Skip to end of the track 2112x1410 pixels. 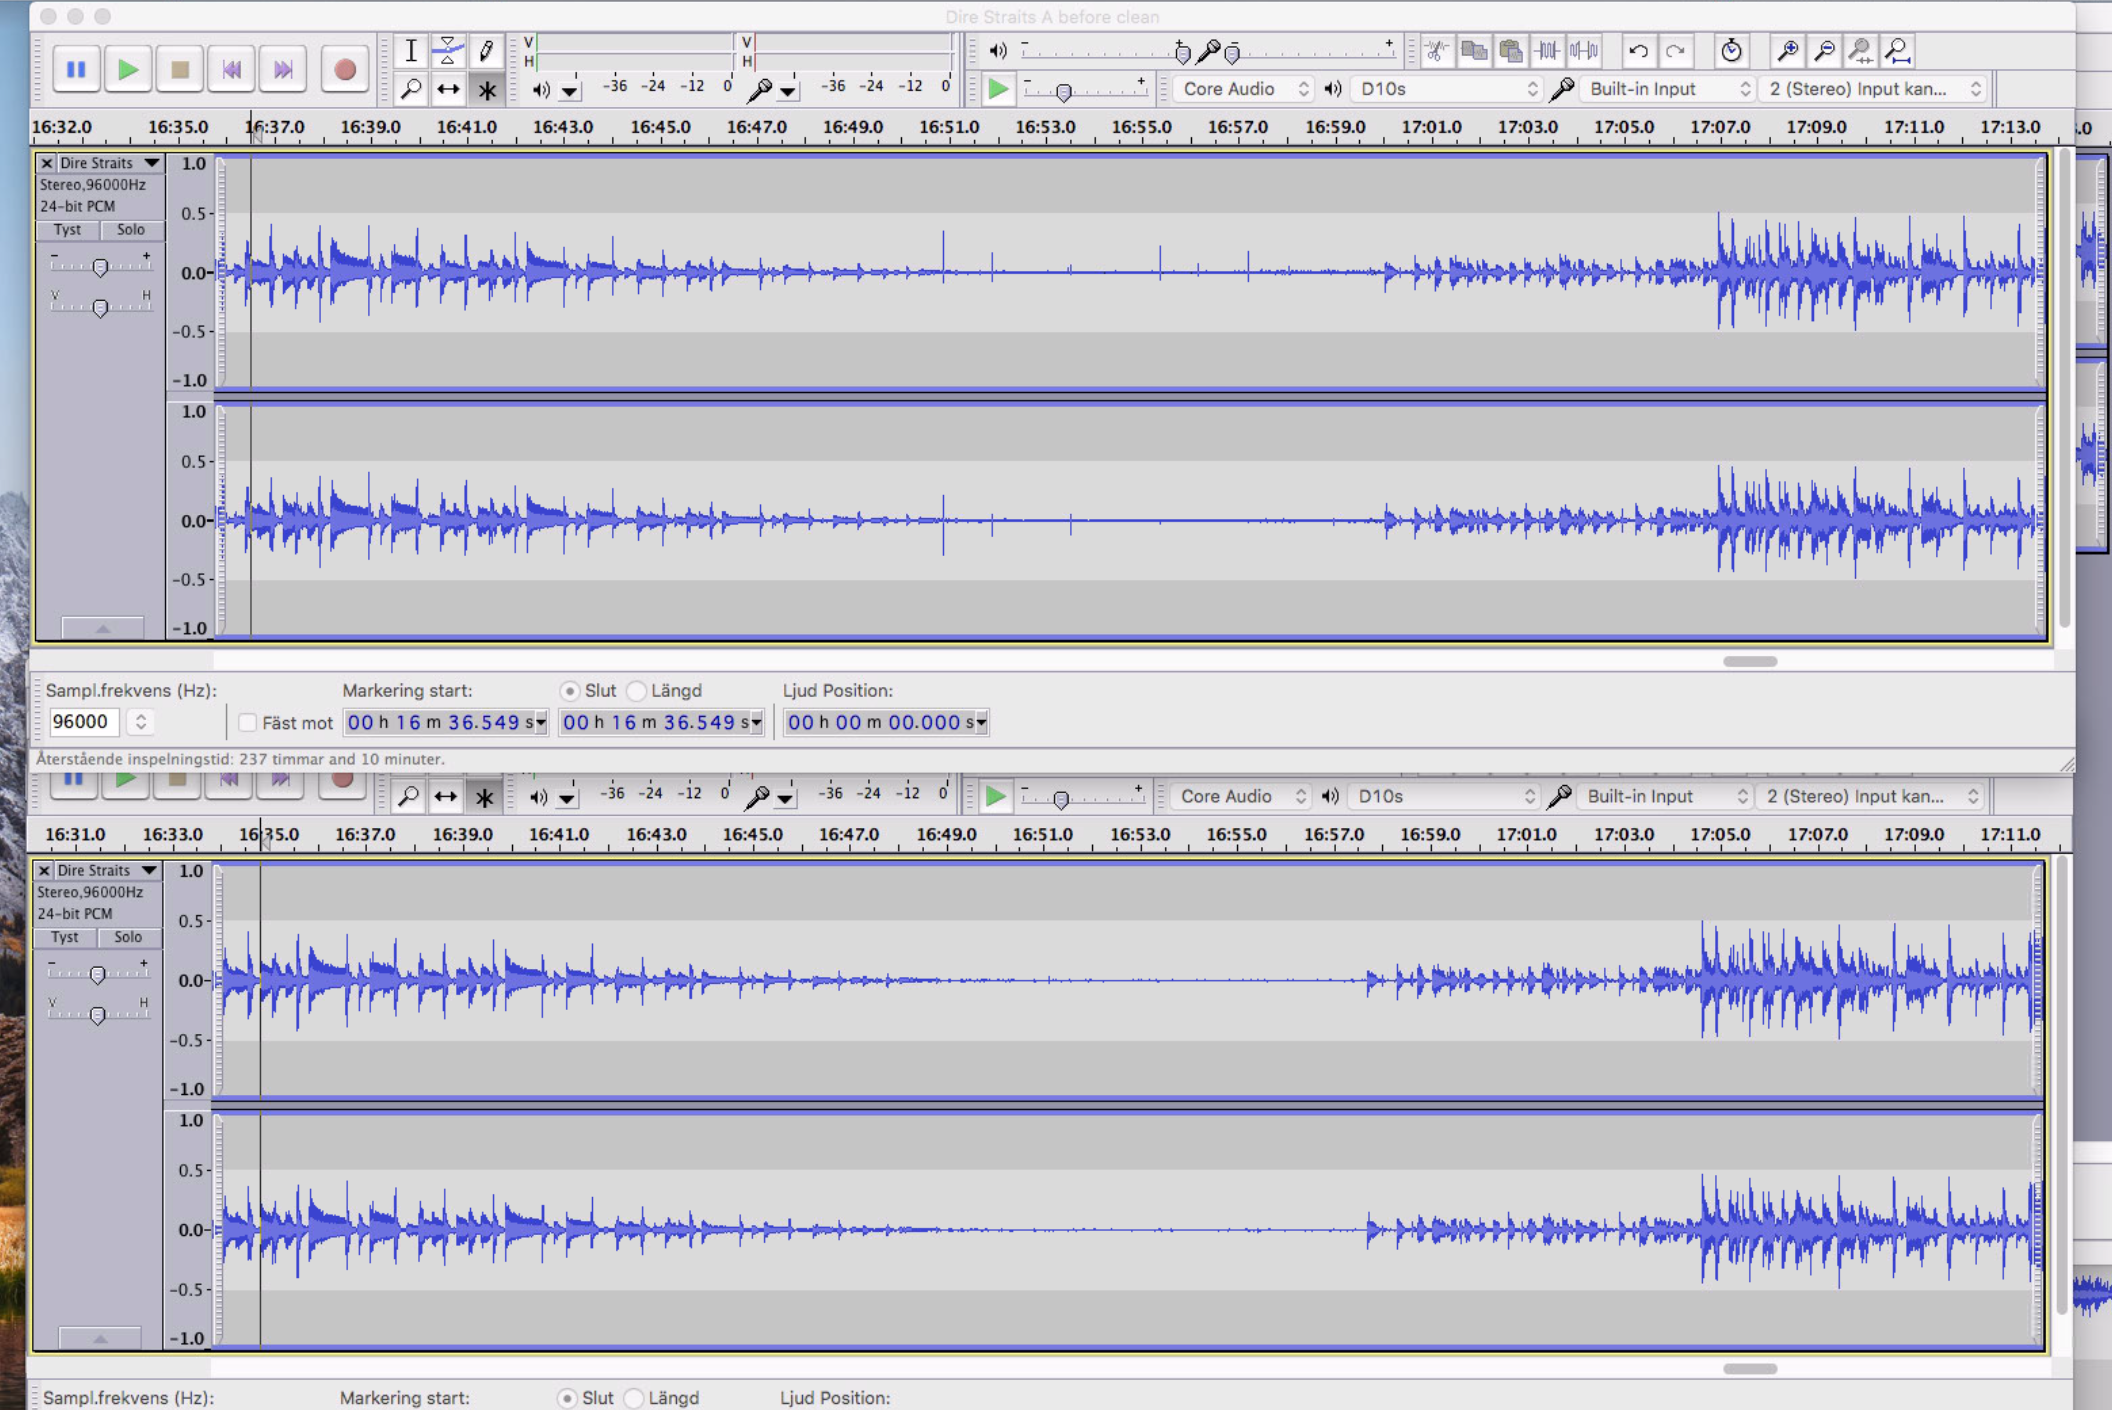[x=283, y=69]
